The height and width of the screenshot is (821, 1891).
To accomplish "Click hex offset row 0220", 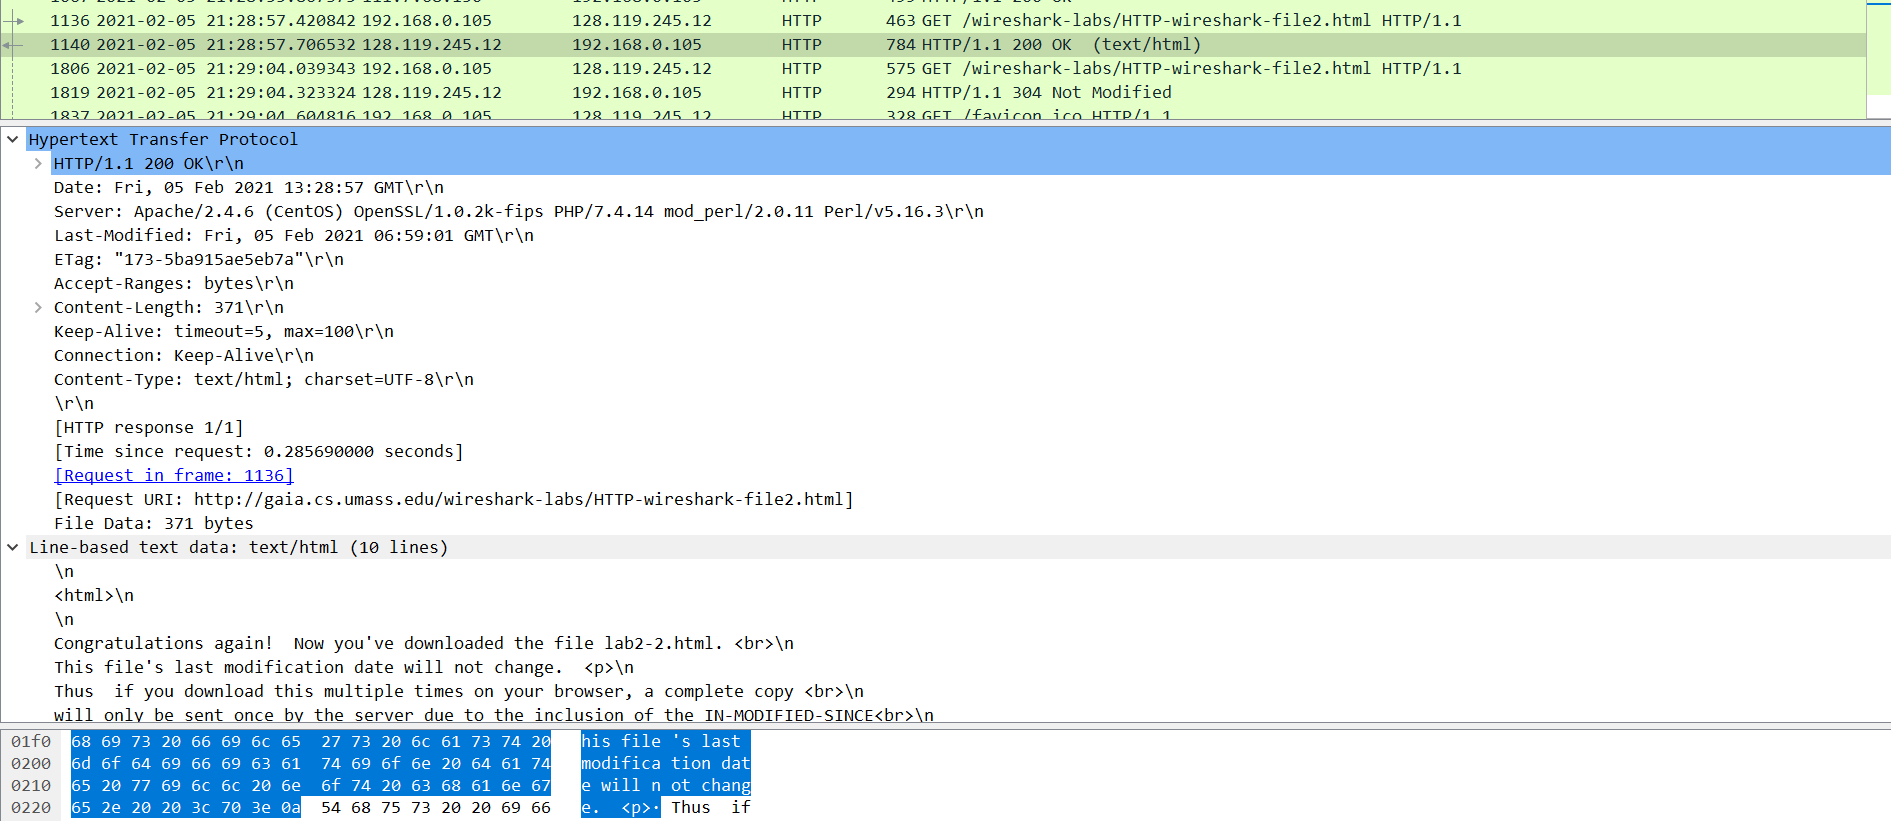I will click(31, 807).
